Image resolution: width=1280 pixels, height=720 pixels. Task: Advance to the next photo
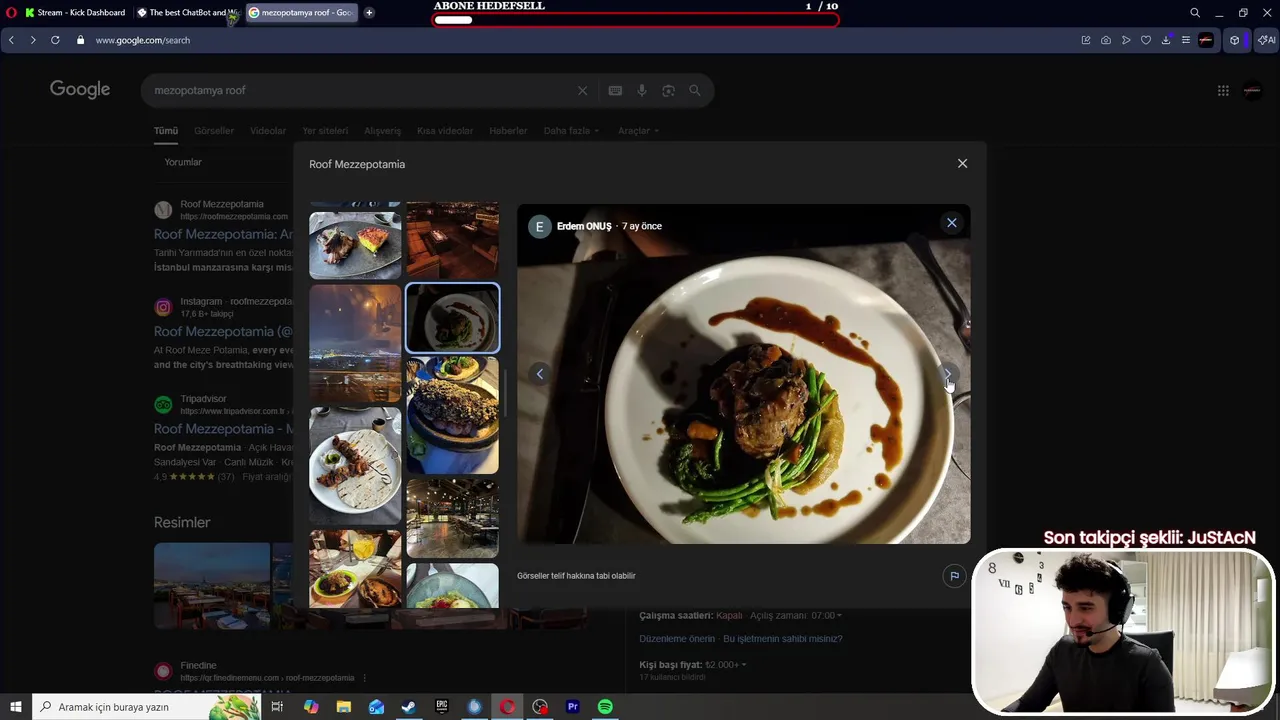pyautogui.click(x=948, y=374)
